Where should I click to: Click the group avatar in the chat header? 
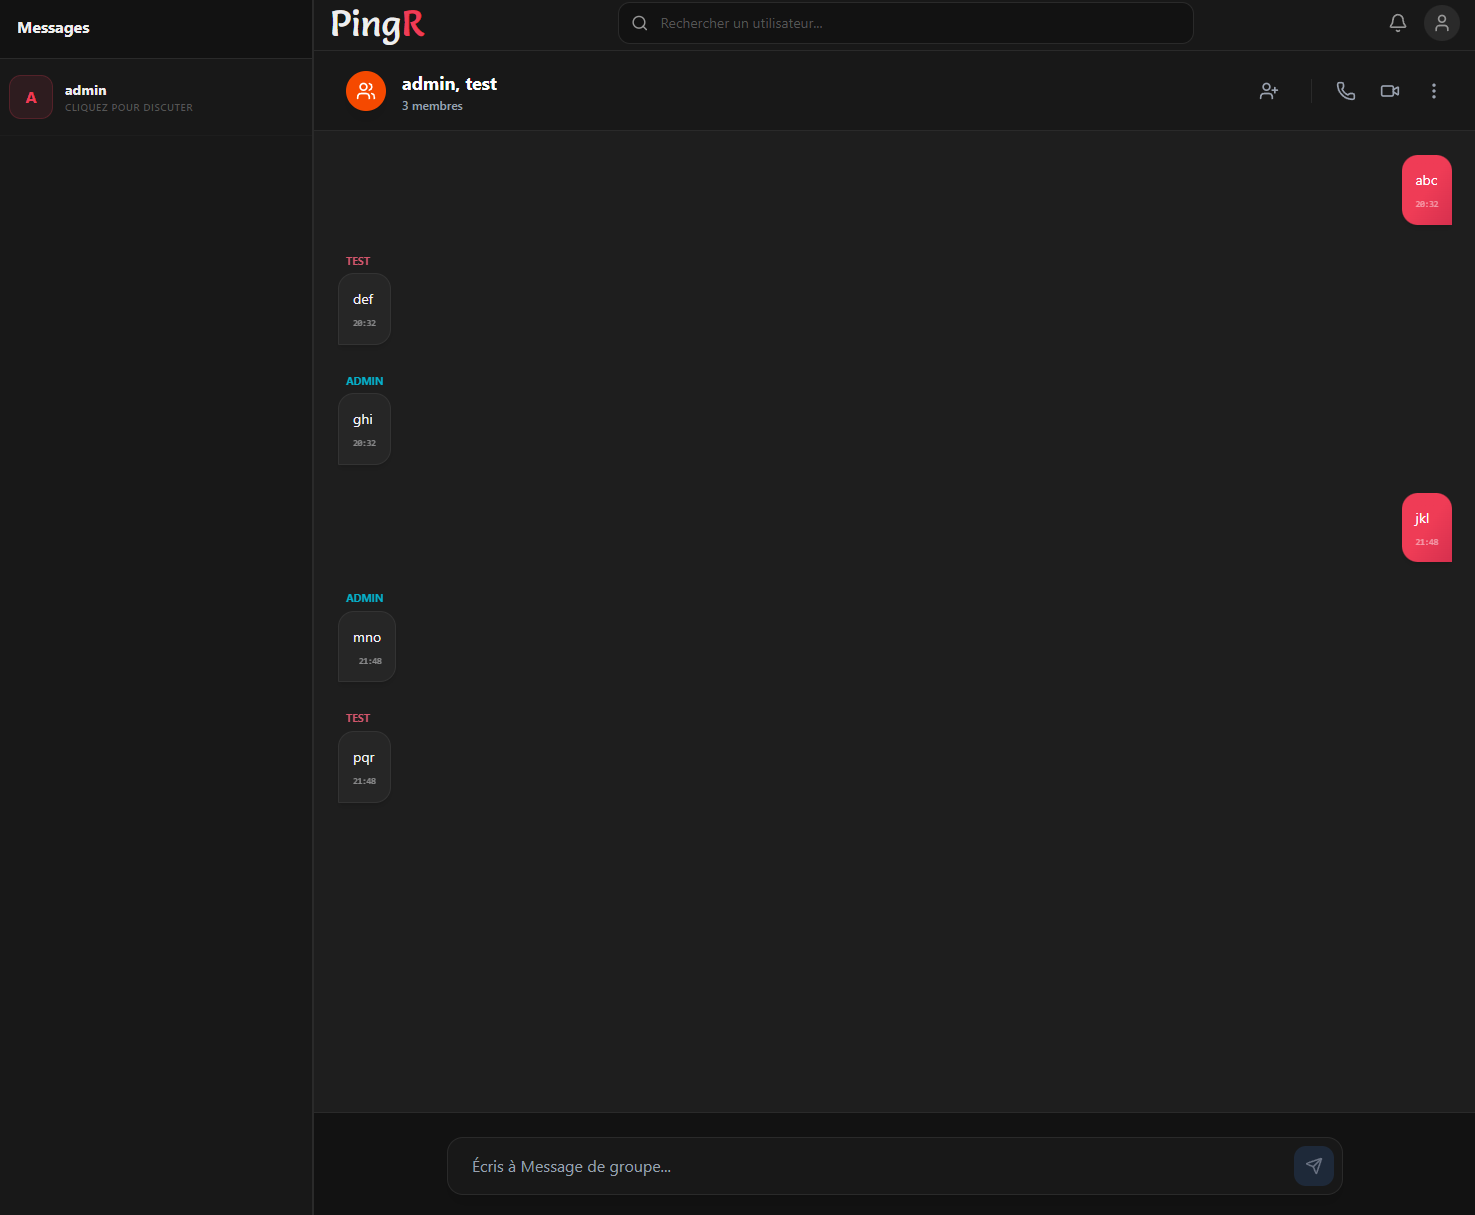pos(366,91)
